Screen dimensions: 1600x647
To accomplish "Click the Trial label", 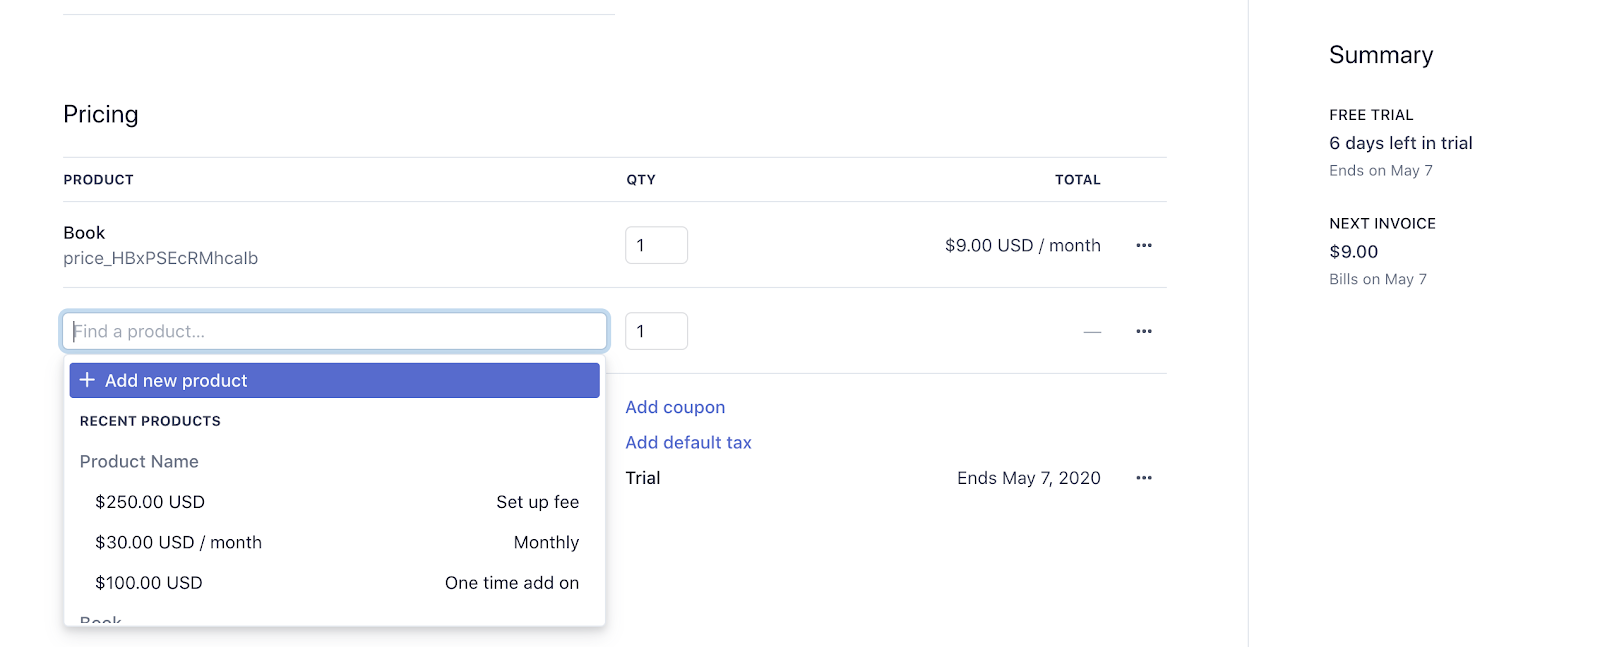I will pyautogui.click(x=643, y=478).
